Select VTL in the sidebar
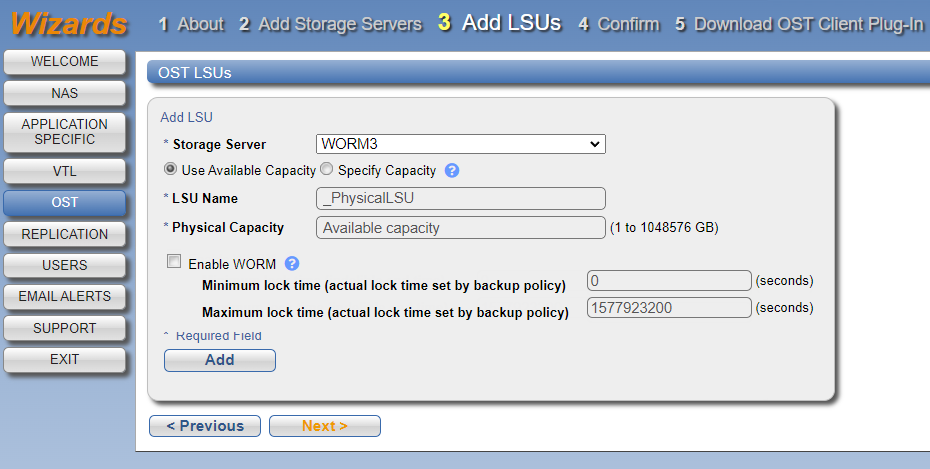 click(65, 171)
